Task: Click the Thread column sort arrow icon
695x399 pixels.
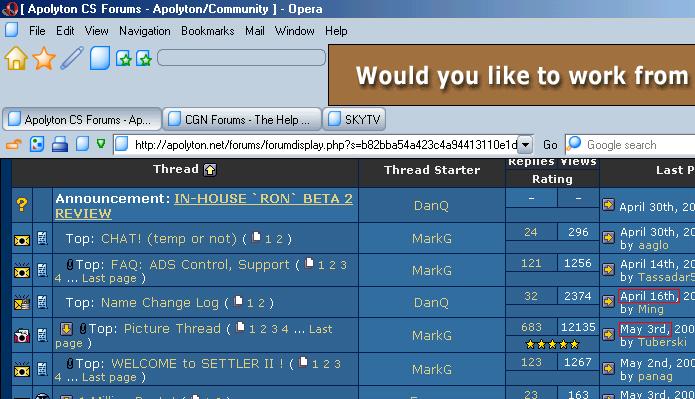Action: [210, 170]
